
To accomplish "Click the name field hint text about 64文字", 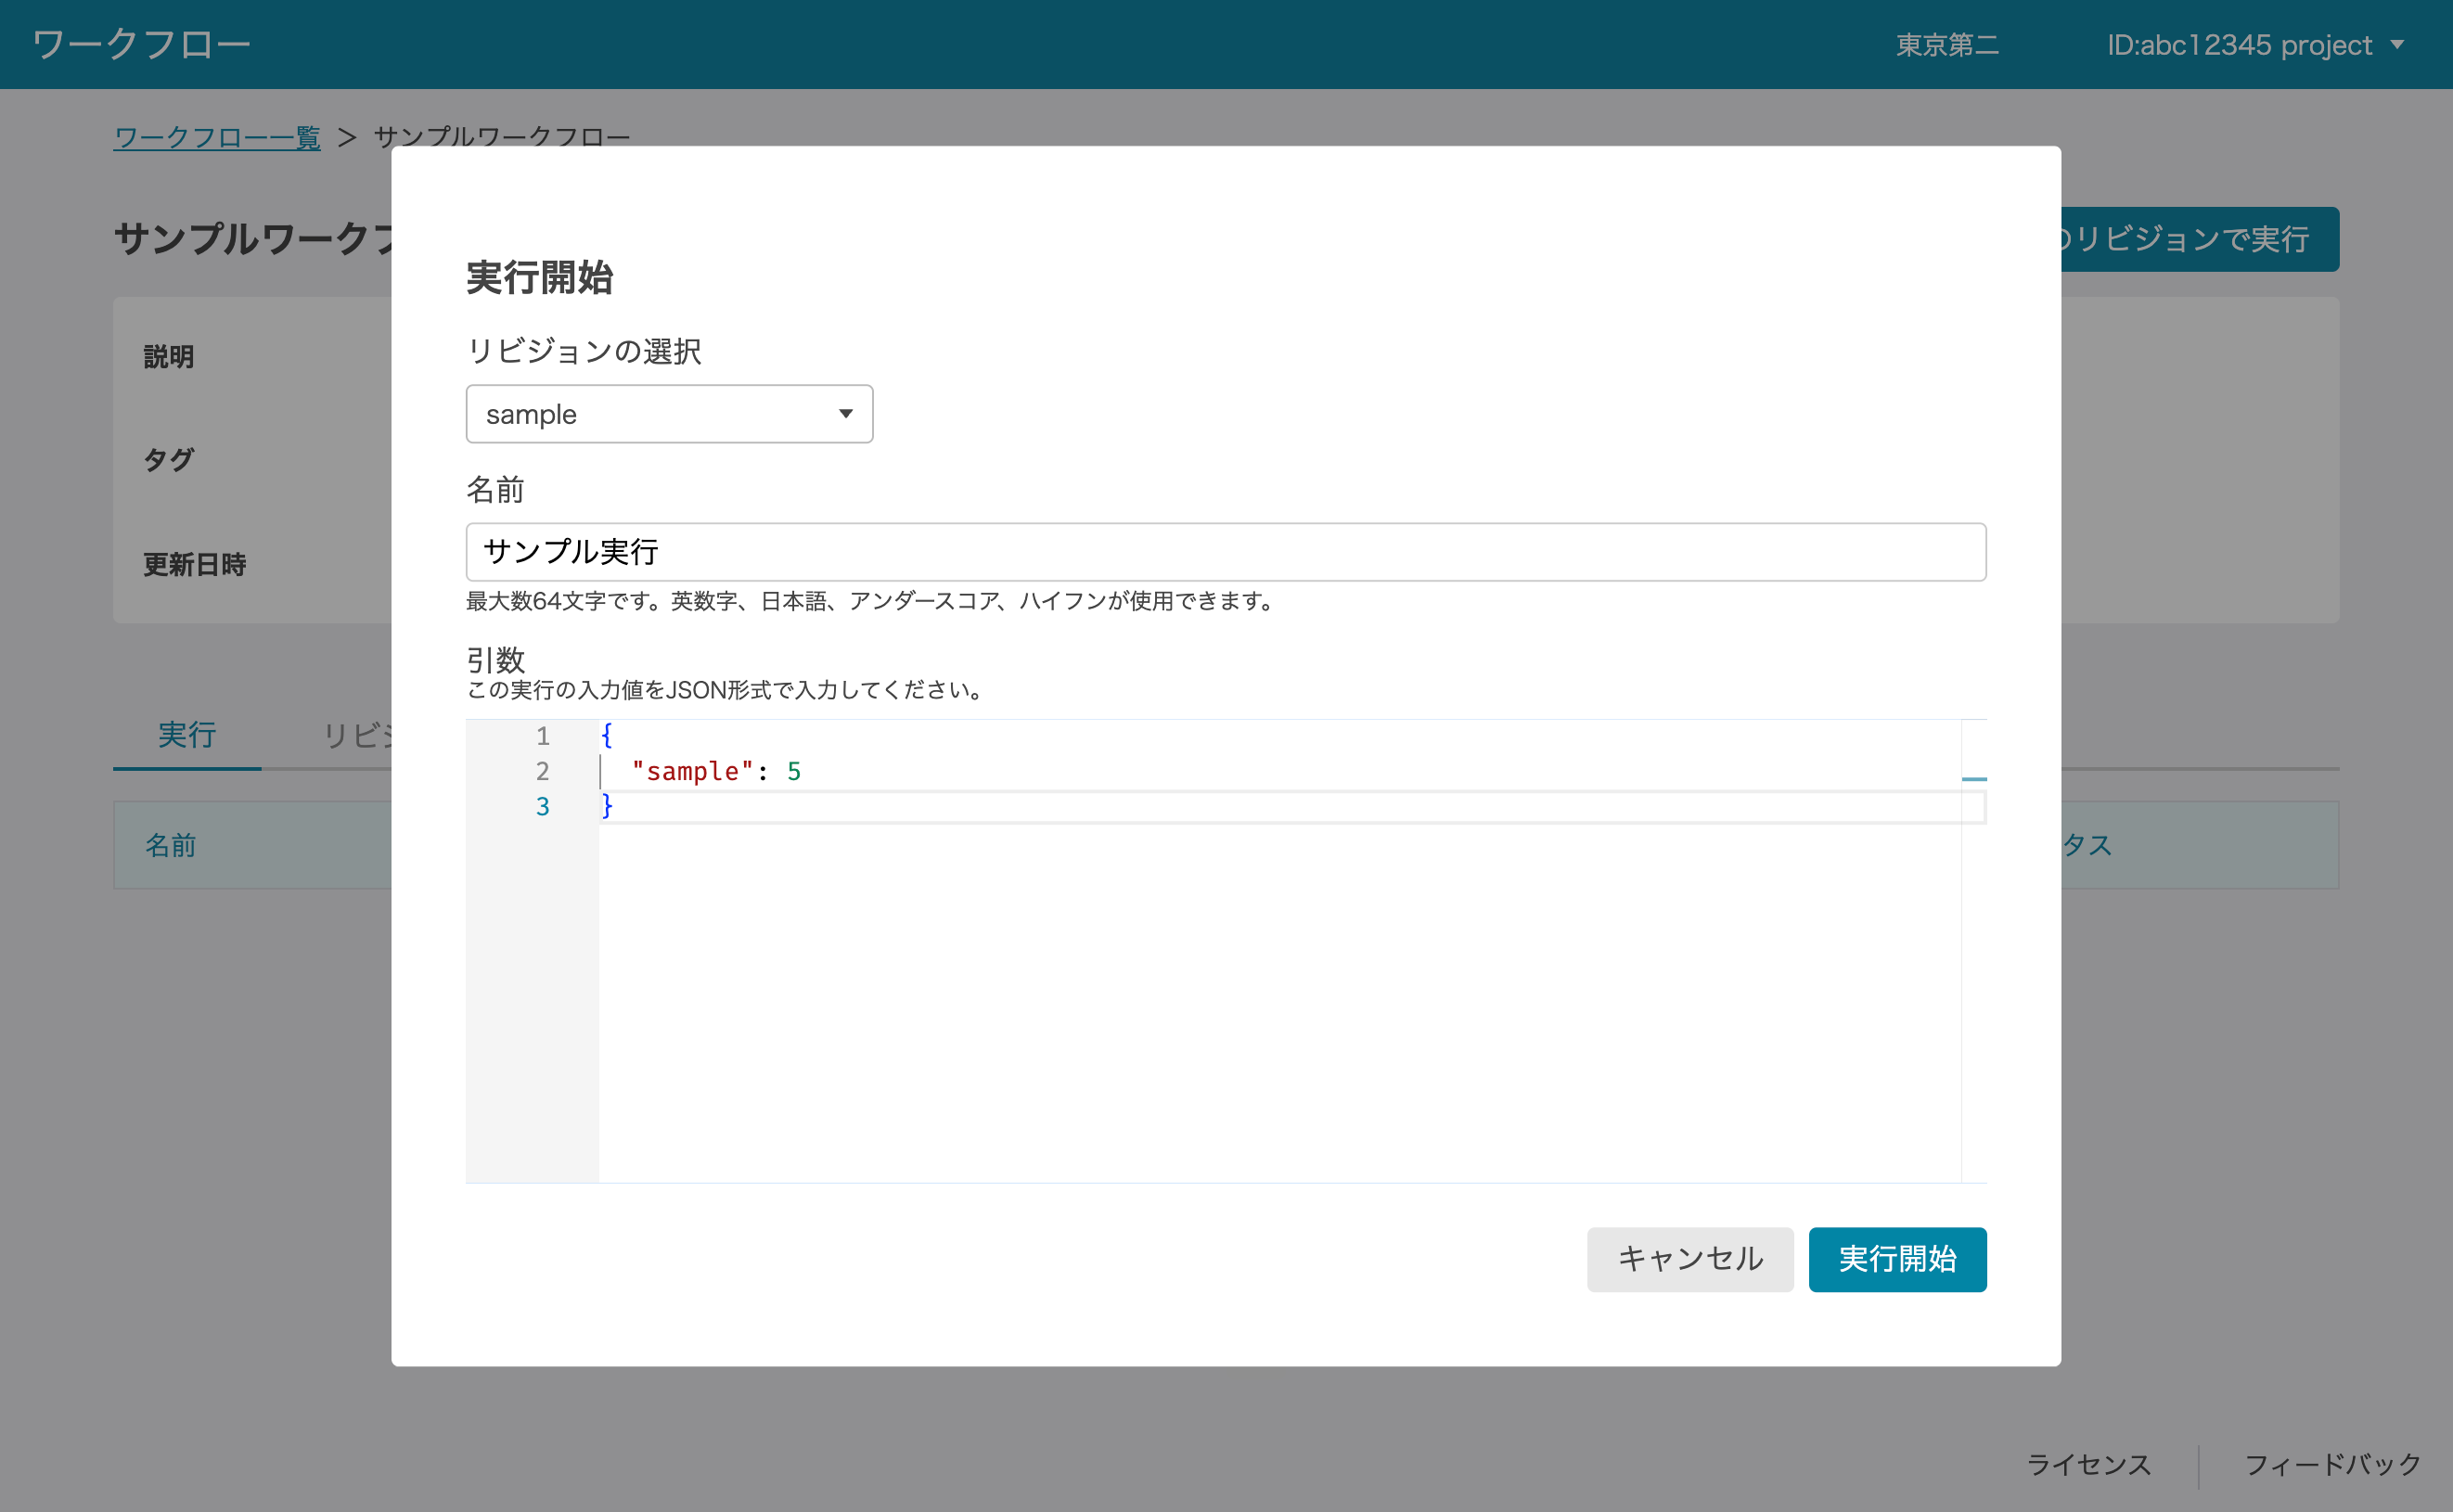I will point(870,601).
